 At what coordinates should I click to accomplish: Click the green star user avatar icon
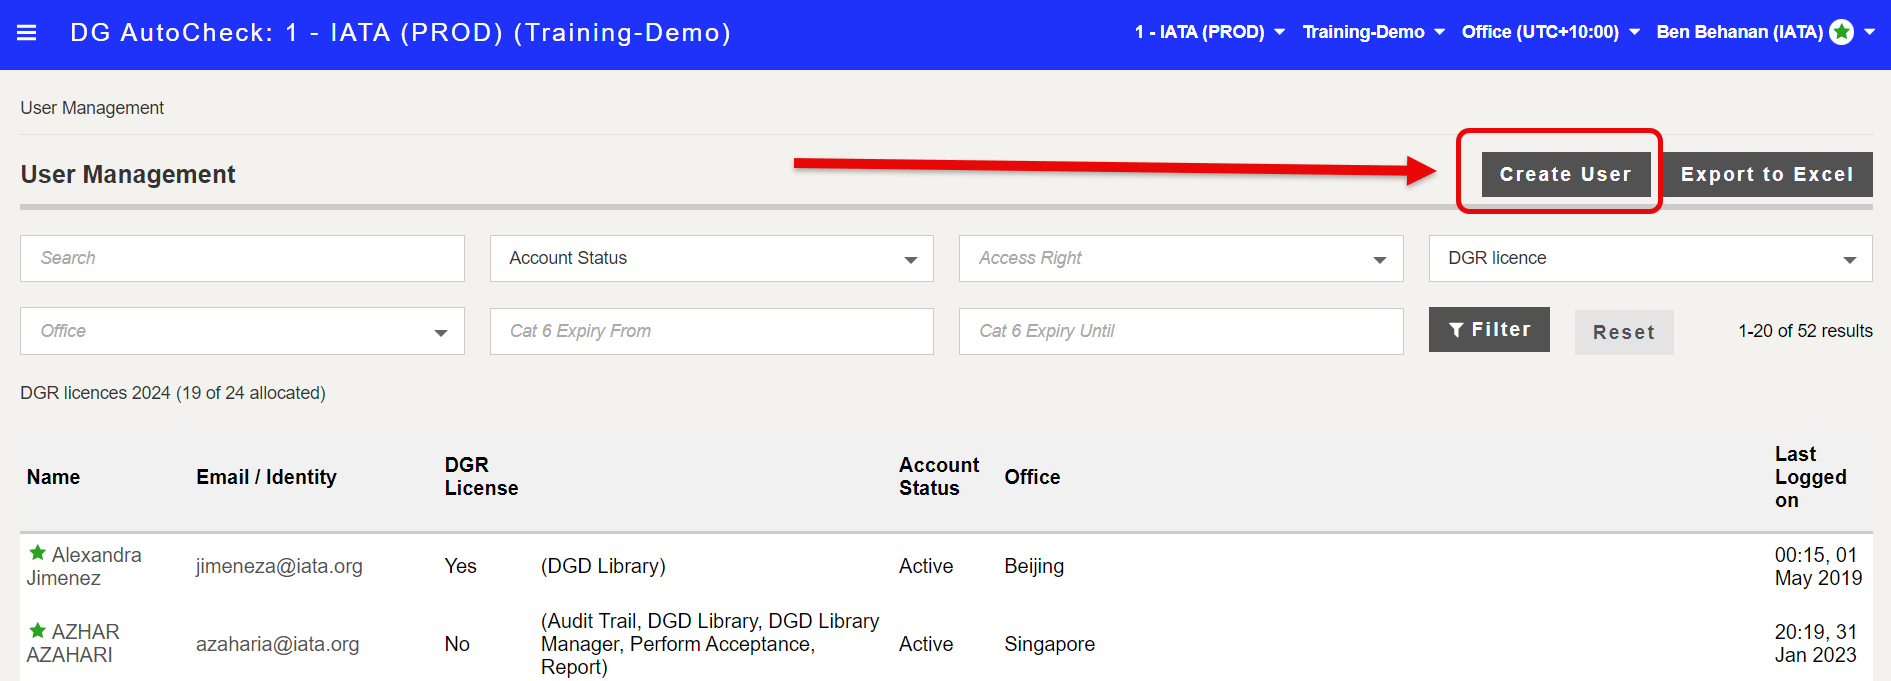(1841, 32)
